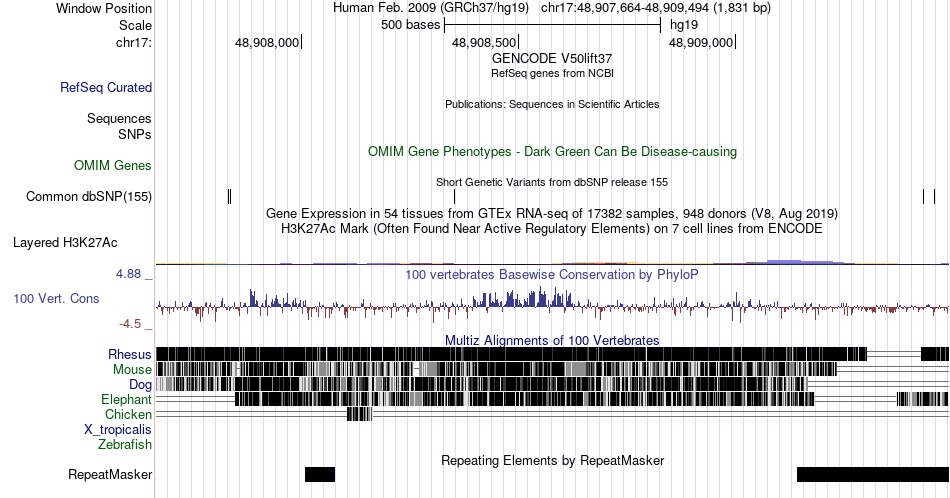This screenshot has height=498, width=950.
Task: Click 'RefSeq genes from NCBI' title
Action: point(552,73)
